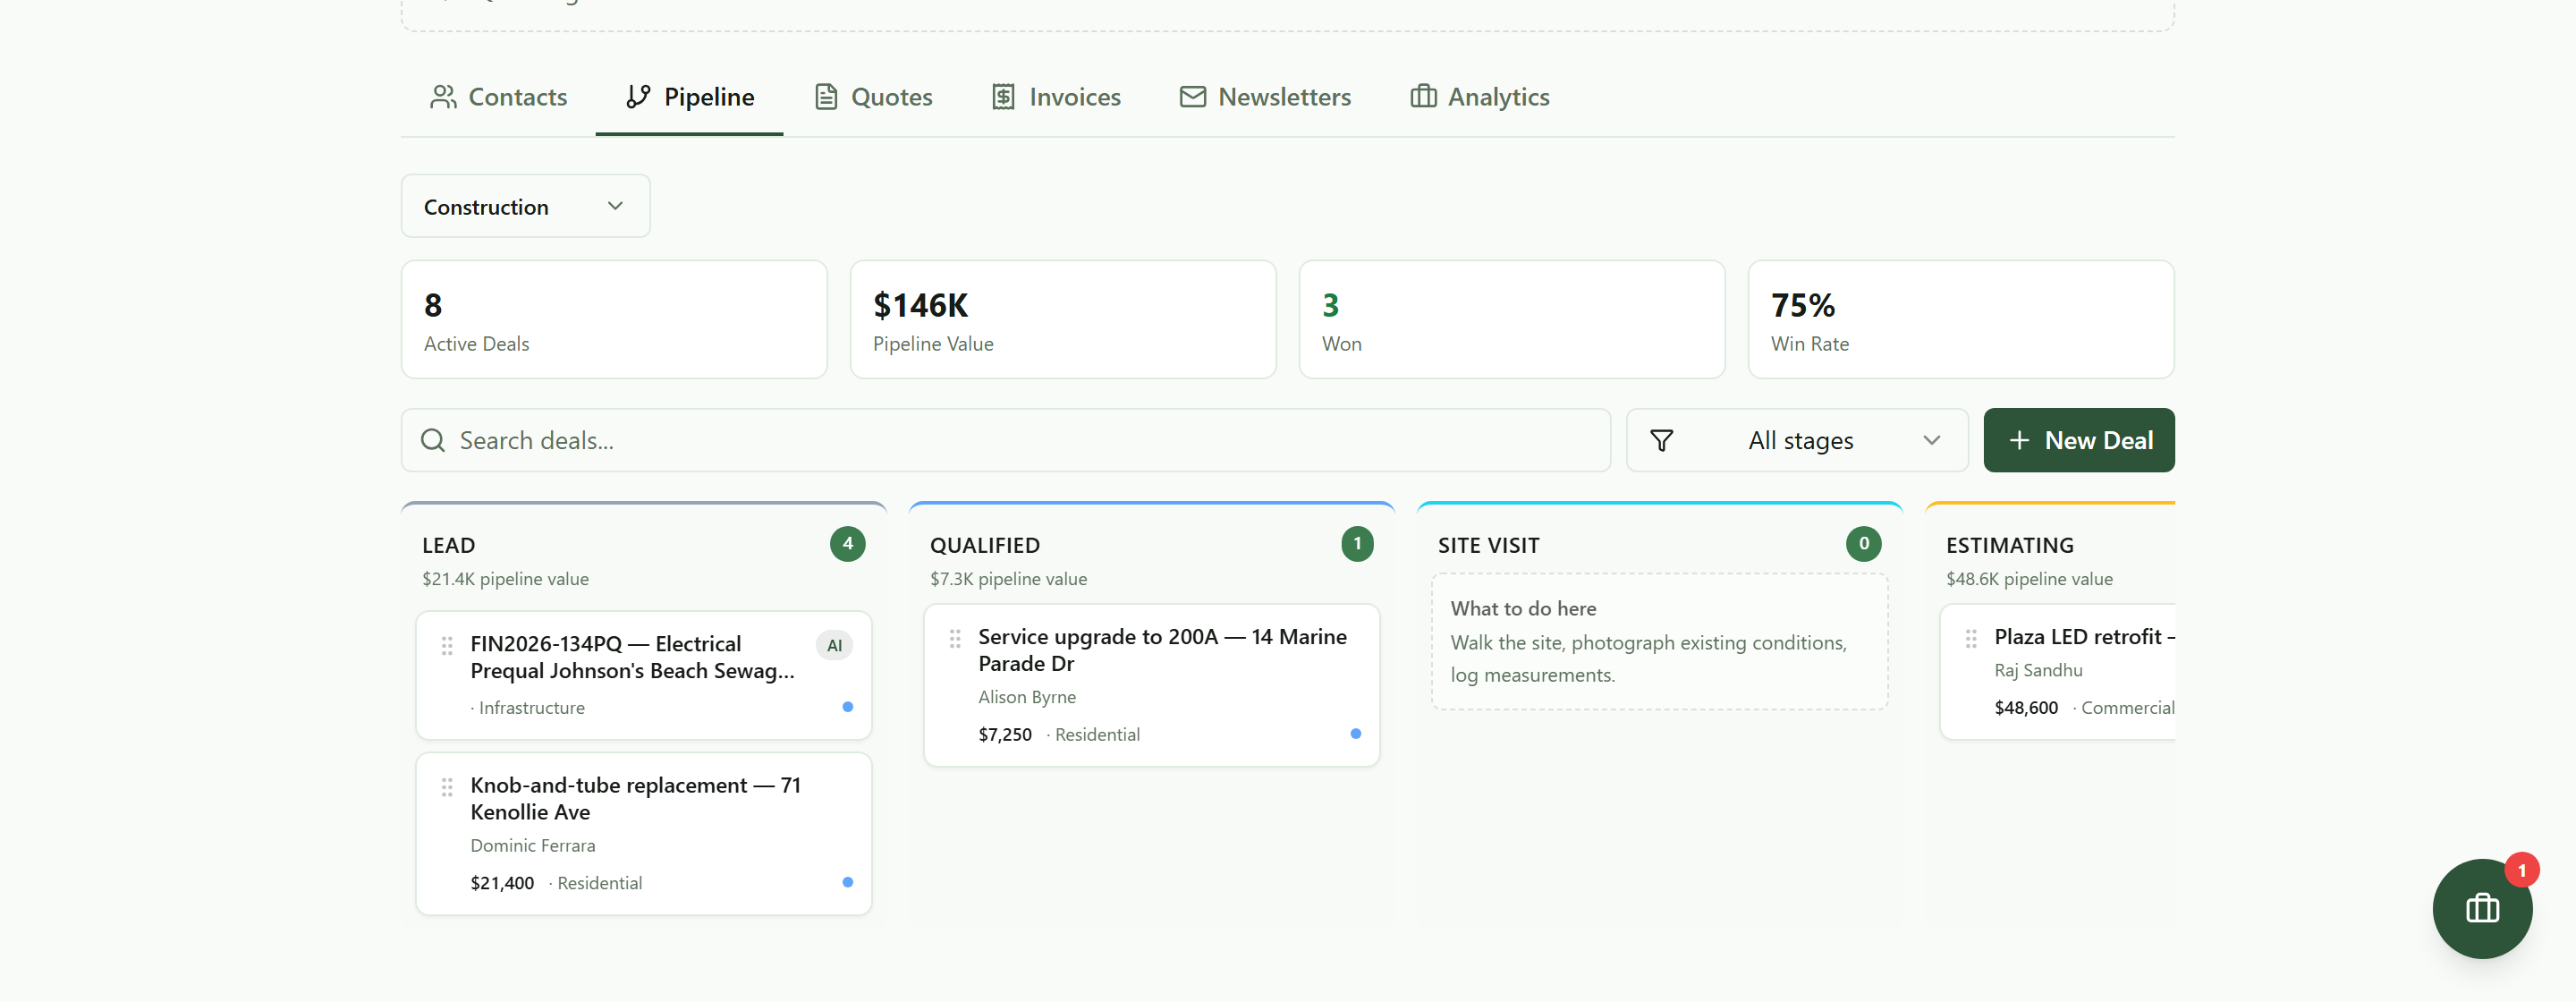This screenshot has height=1002, width=2576.
Task: Click the AI badge on FIN2026-134PQ deal
Action: click(834, 645)
